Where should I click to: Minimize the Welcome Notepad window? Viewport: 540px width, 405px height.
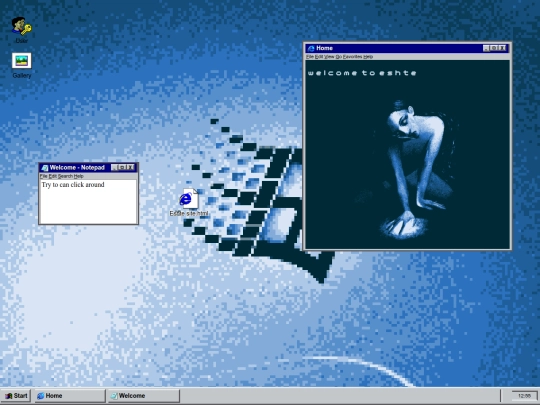click(x=114, y=168)
